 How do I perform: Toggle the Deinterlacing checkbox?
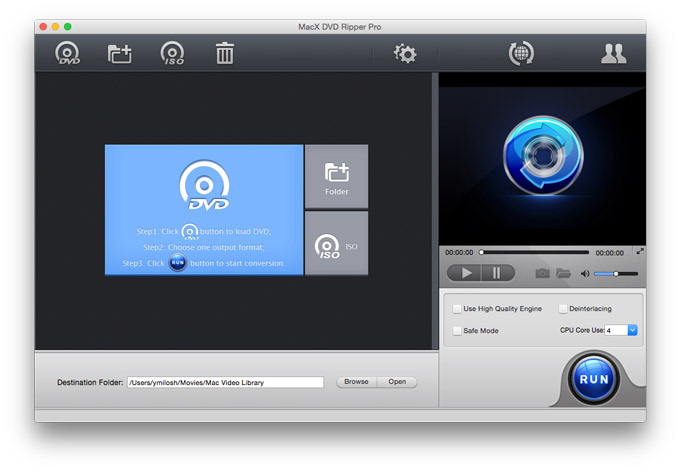click(x=563, y=309)
